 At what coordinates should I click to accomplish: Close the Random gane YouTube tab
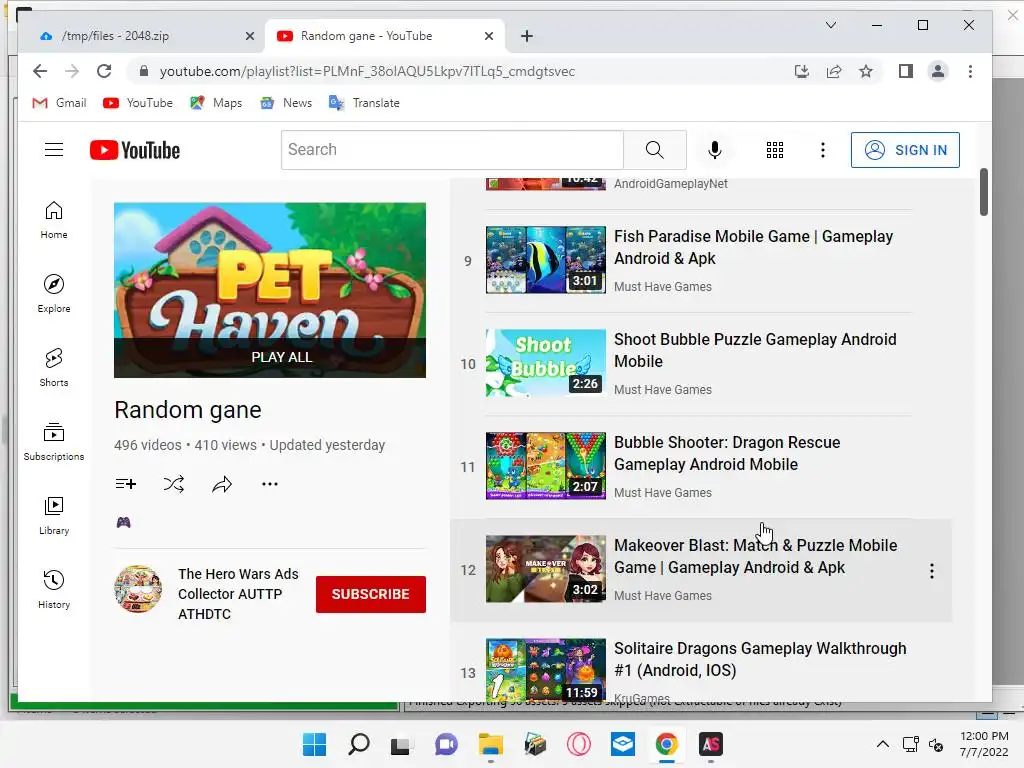pos(488,36)
